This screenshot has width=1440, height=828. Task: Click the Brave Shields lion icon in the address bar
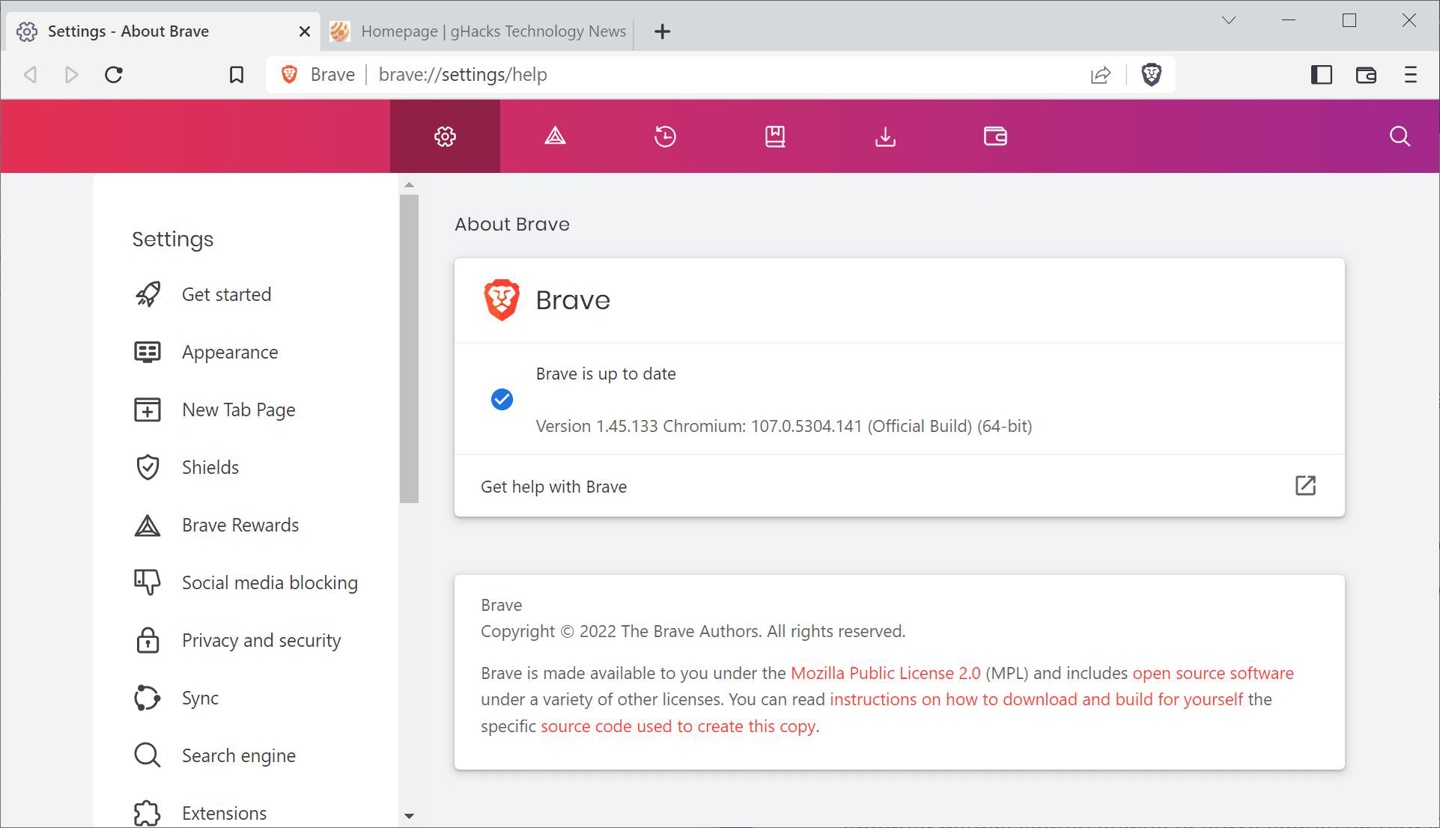(1151, 74)
